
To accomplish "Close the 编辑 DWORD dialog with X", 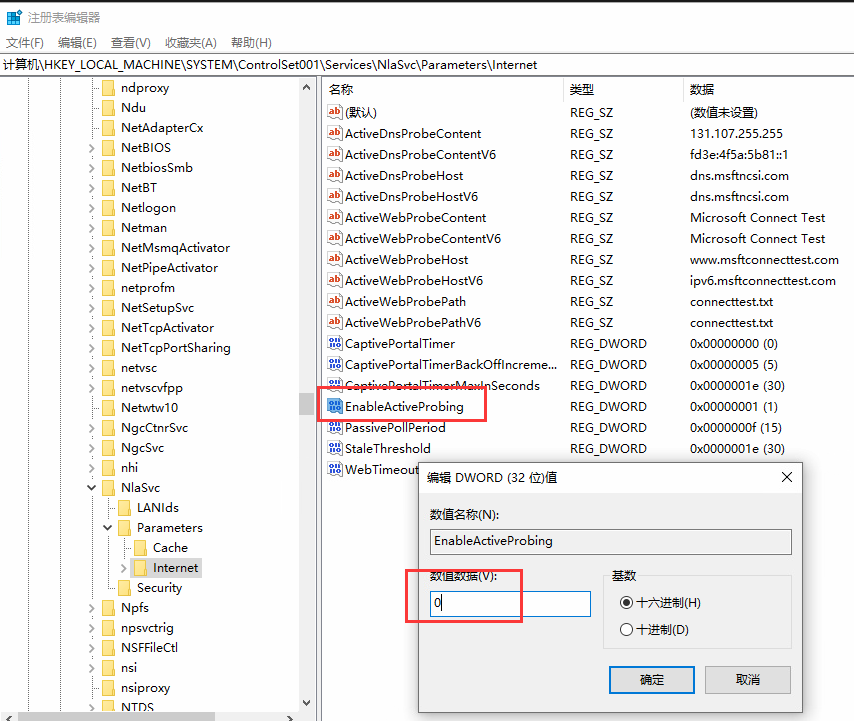I will point(786,477).
